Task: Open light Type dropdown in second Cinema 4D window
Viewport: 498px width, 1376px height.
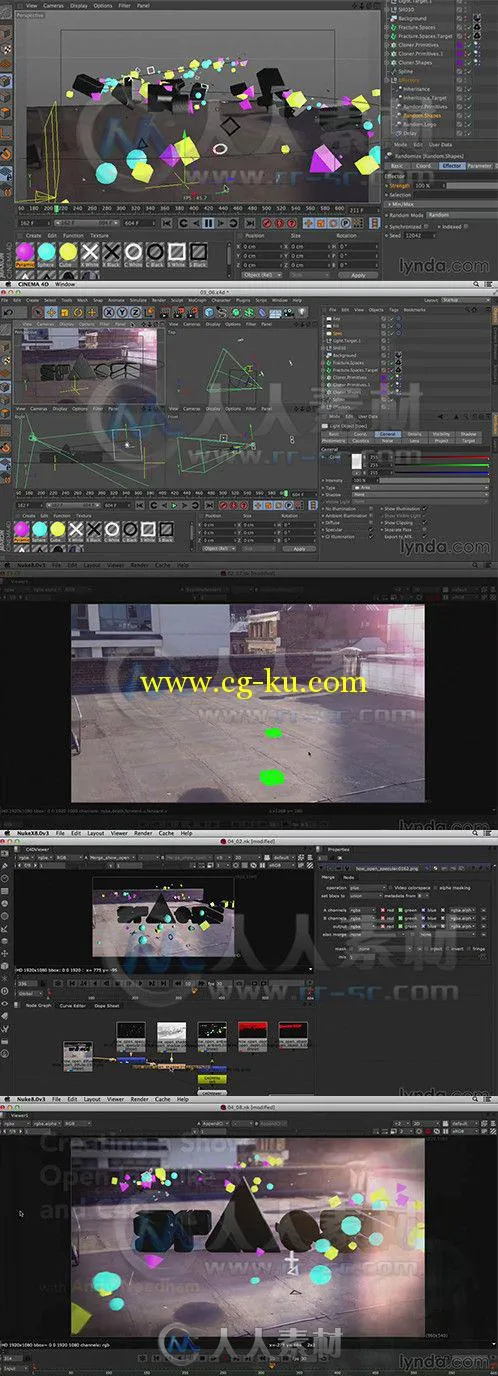Action: tap(420, 487)
